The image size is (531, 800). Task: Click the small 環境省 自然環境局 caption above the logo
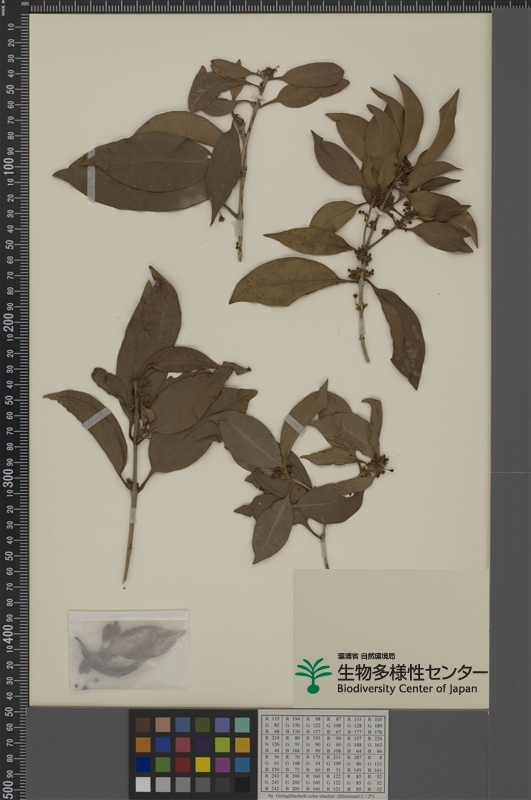point(366,657)
